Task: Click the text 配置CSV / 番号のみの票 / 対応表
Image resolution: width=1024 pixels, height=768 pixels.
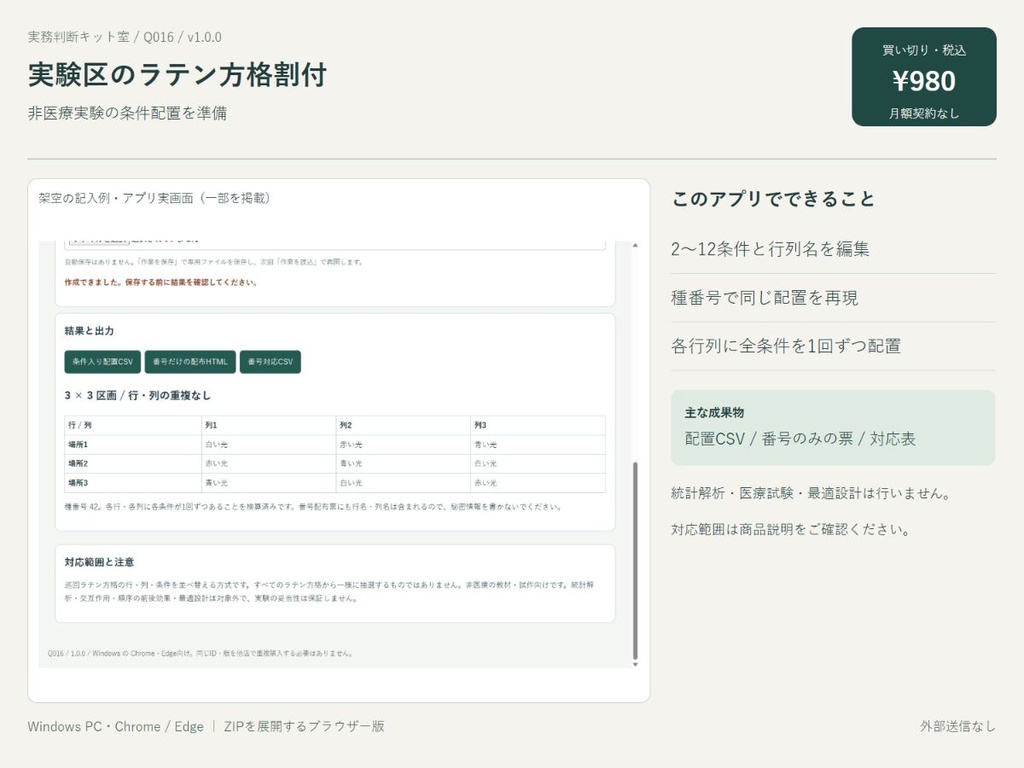Action: click(800, 439)
